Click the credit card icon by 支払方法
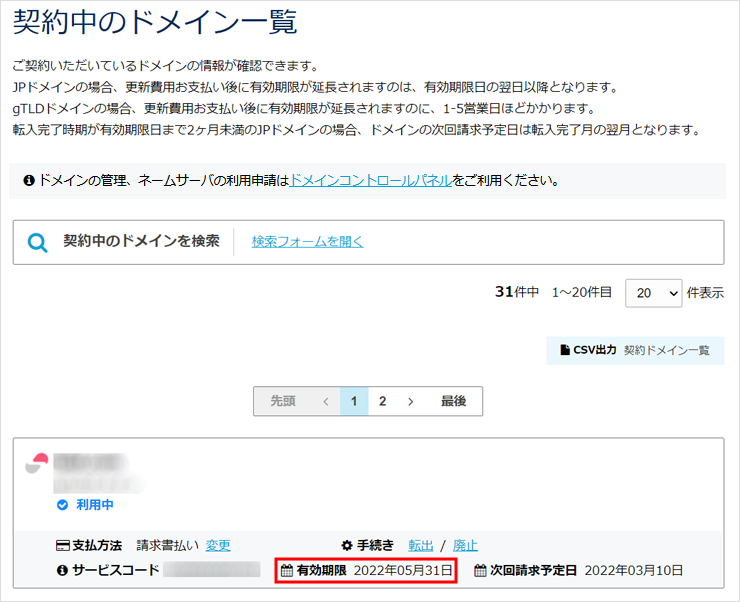The image size is (740, 602). coord(62,546)
